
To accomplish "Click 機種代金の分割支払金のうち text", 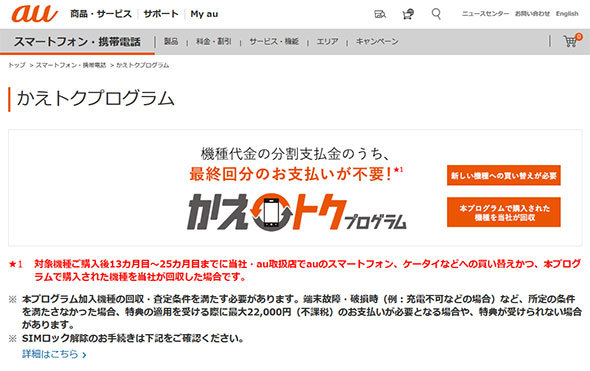I will (295, 154).
